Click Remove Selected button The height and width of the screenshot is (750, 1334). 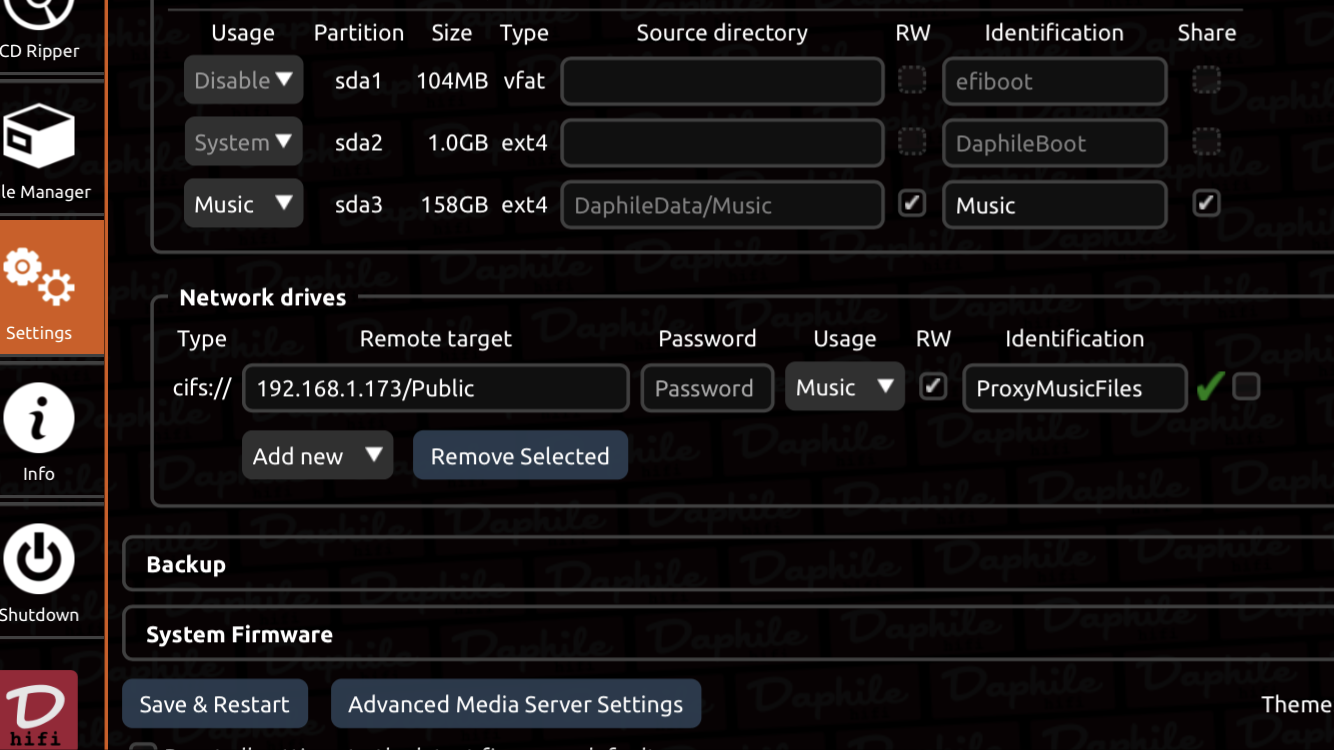click(520, 456)
